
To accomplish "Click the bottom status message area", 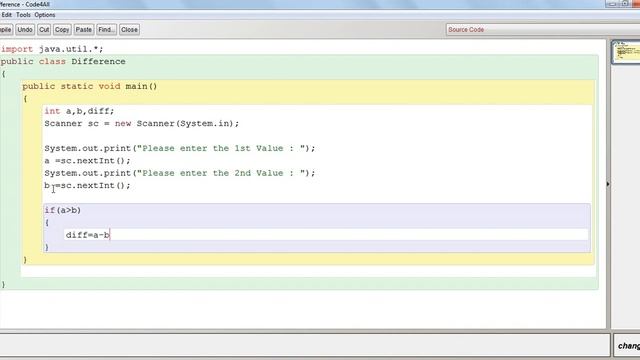I will point(304,345).
